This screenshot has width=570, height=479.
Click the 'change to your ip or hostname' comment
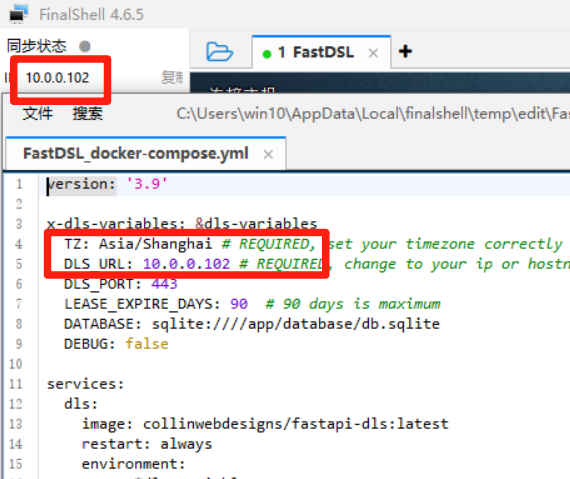(x=457, y=264)
